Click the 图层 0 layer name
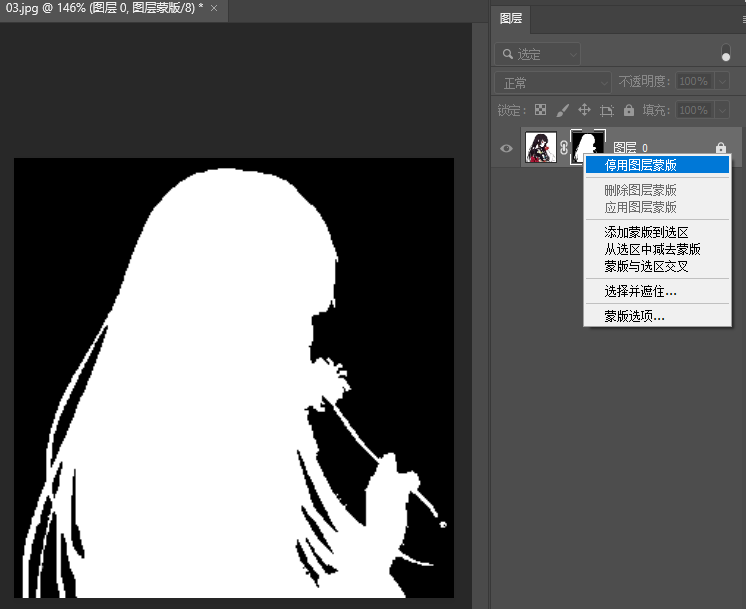This screenshot has width=746, height=609. 630,147
